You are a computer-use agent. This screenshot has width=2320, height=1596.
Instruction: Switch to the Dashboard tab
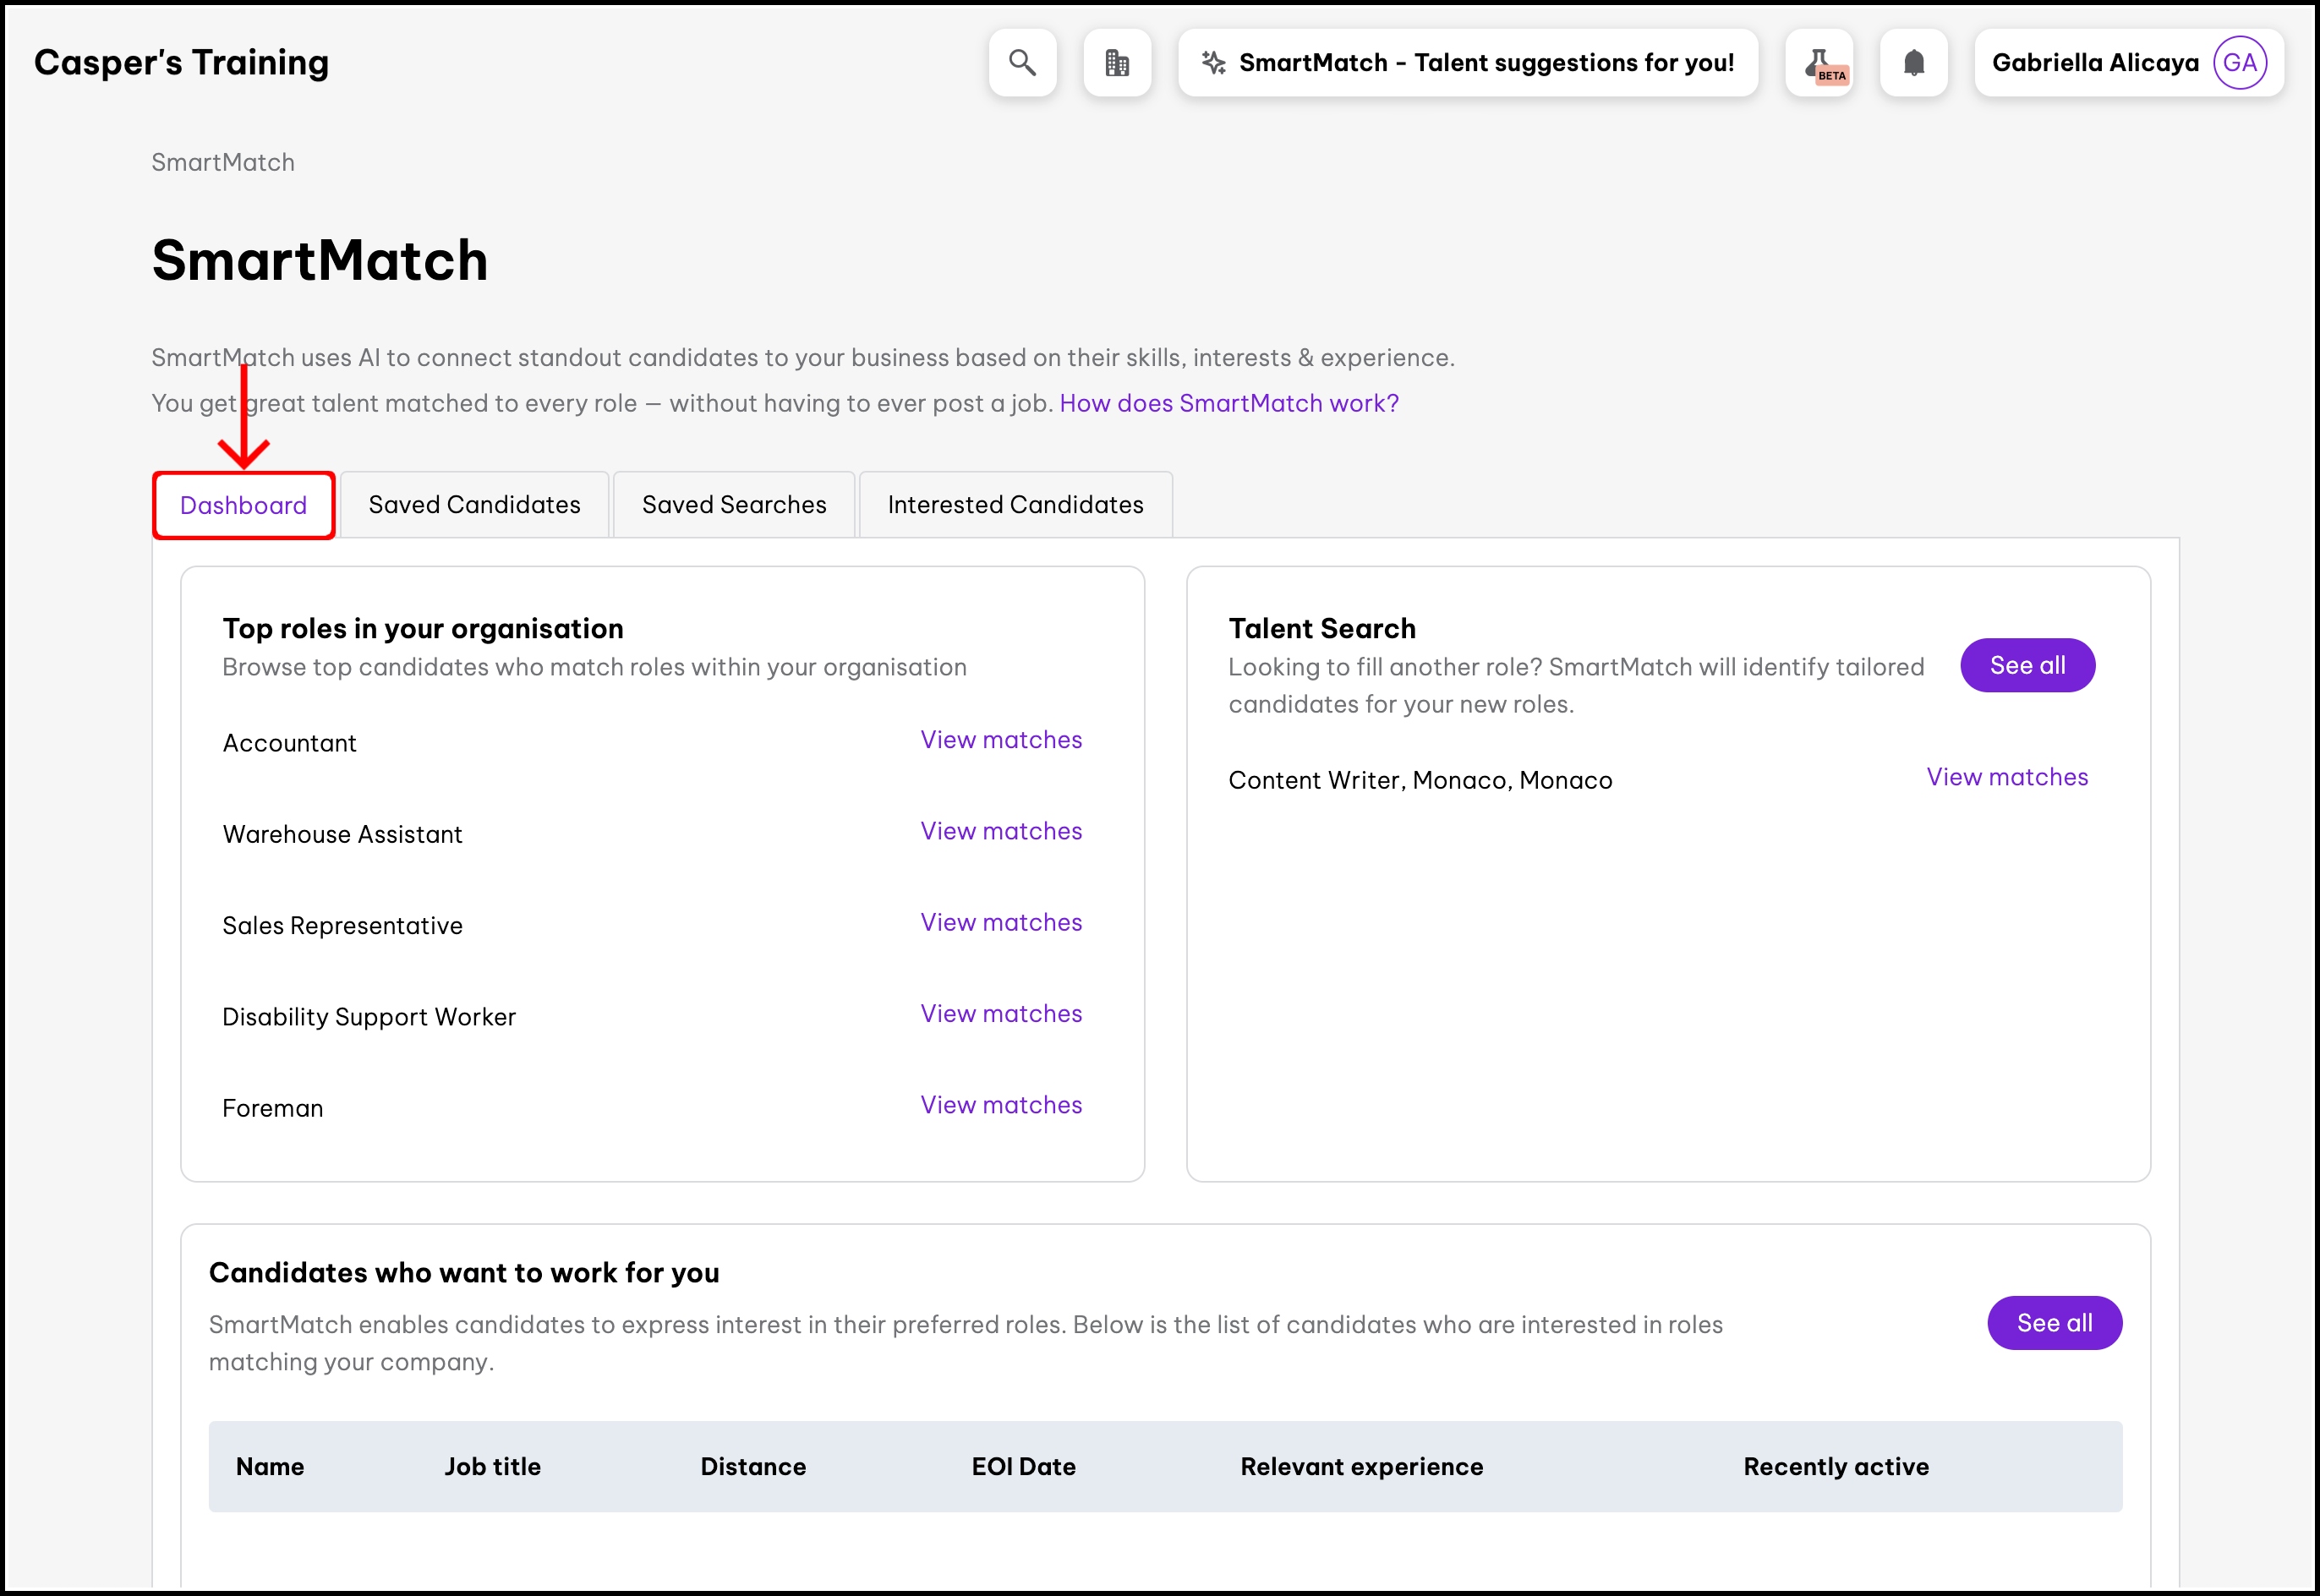[x=243, y=505]
